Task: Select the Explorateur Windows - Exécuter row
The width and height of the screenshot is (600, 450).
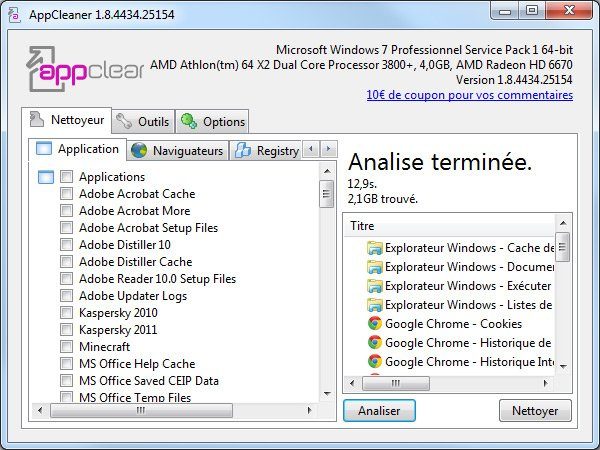Action: [449, 286]
